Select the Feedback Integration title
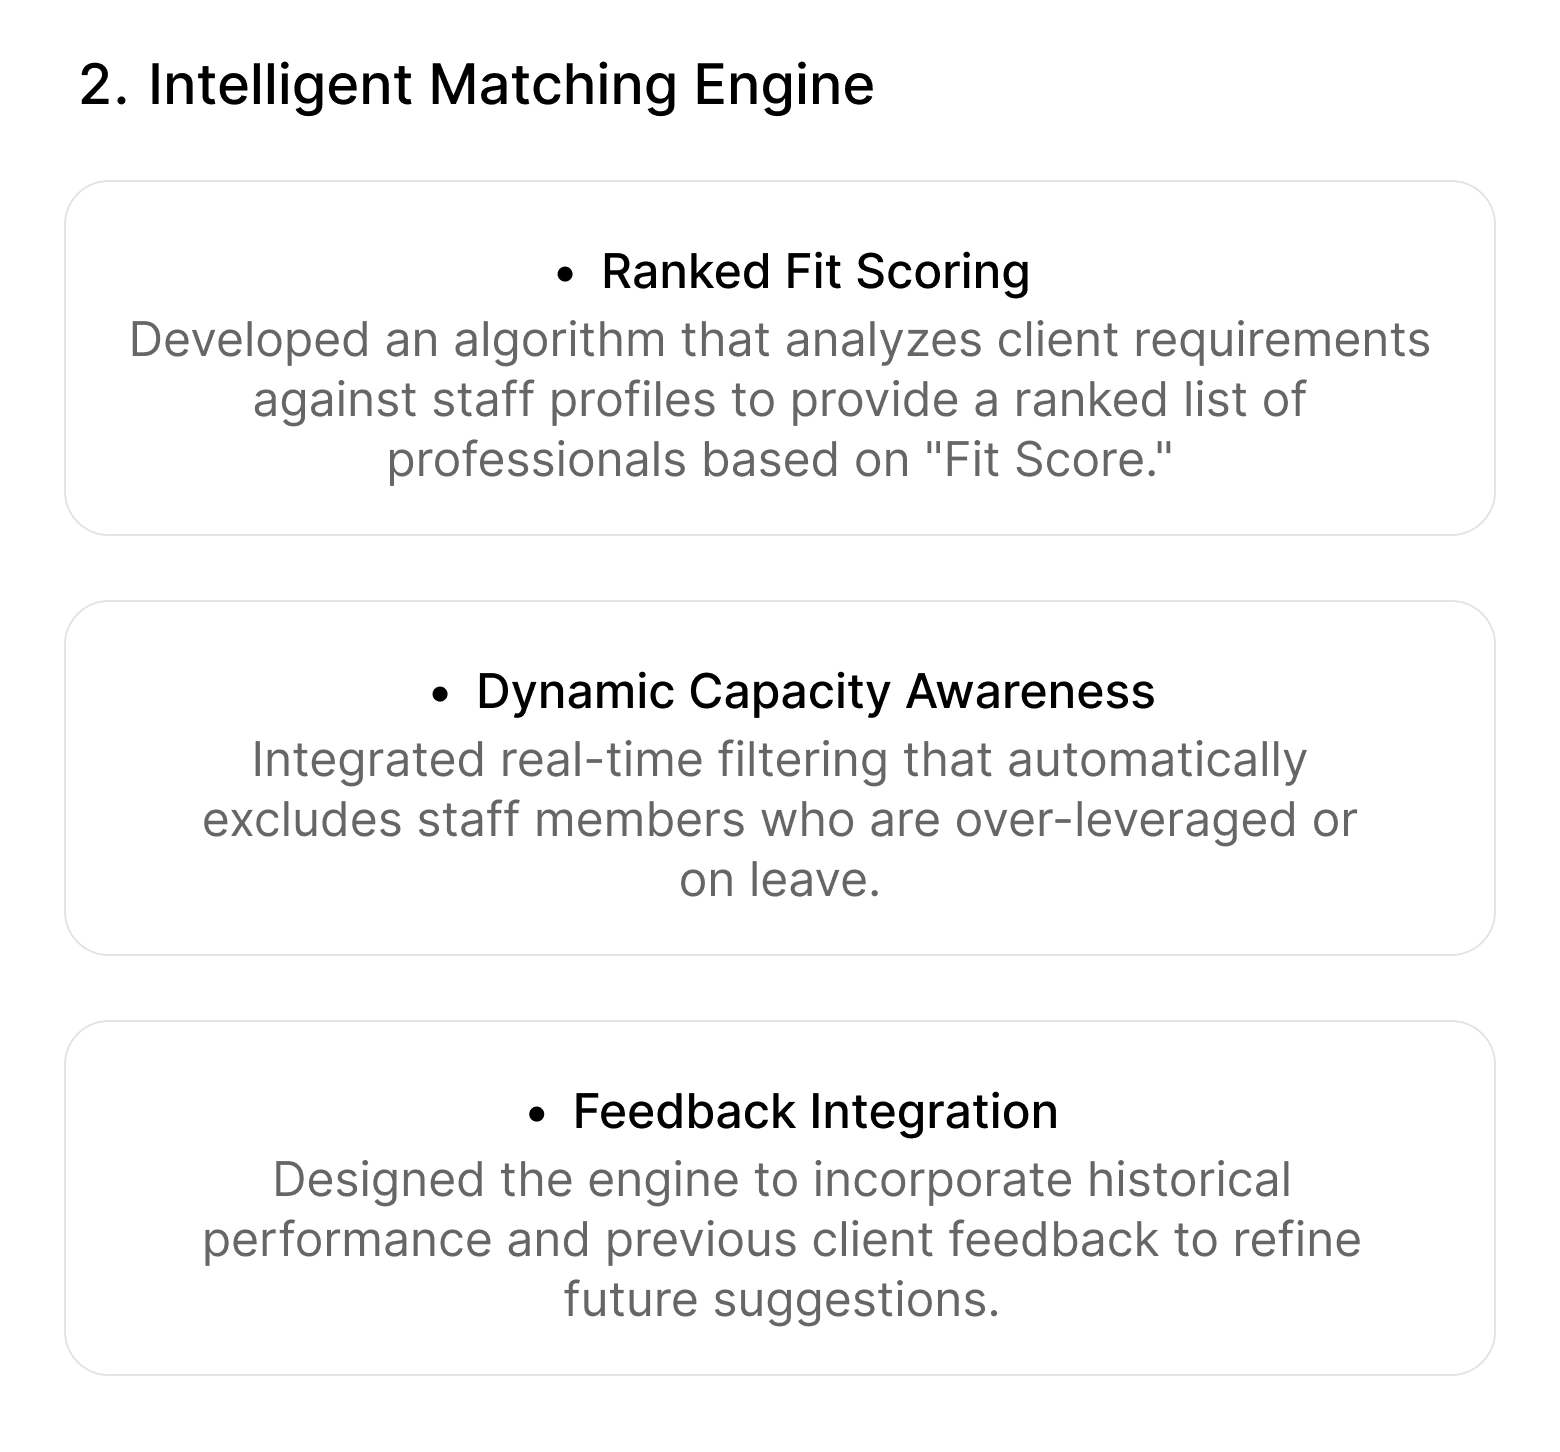1560x1452 pixels. click(x=815, y=1112)
